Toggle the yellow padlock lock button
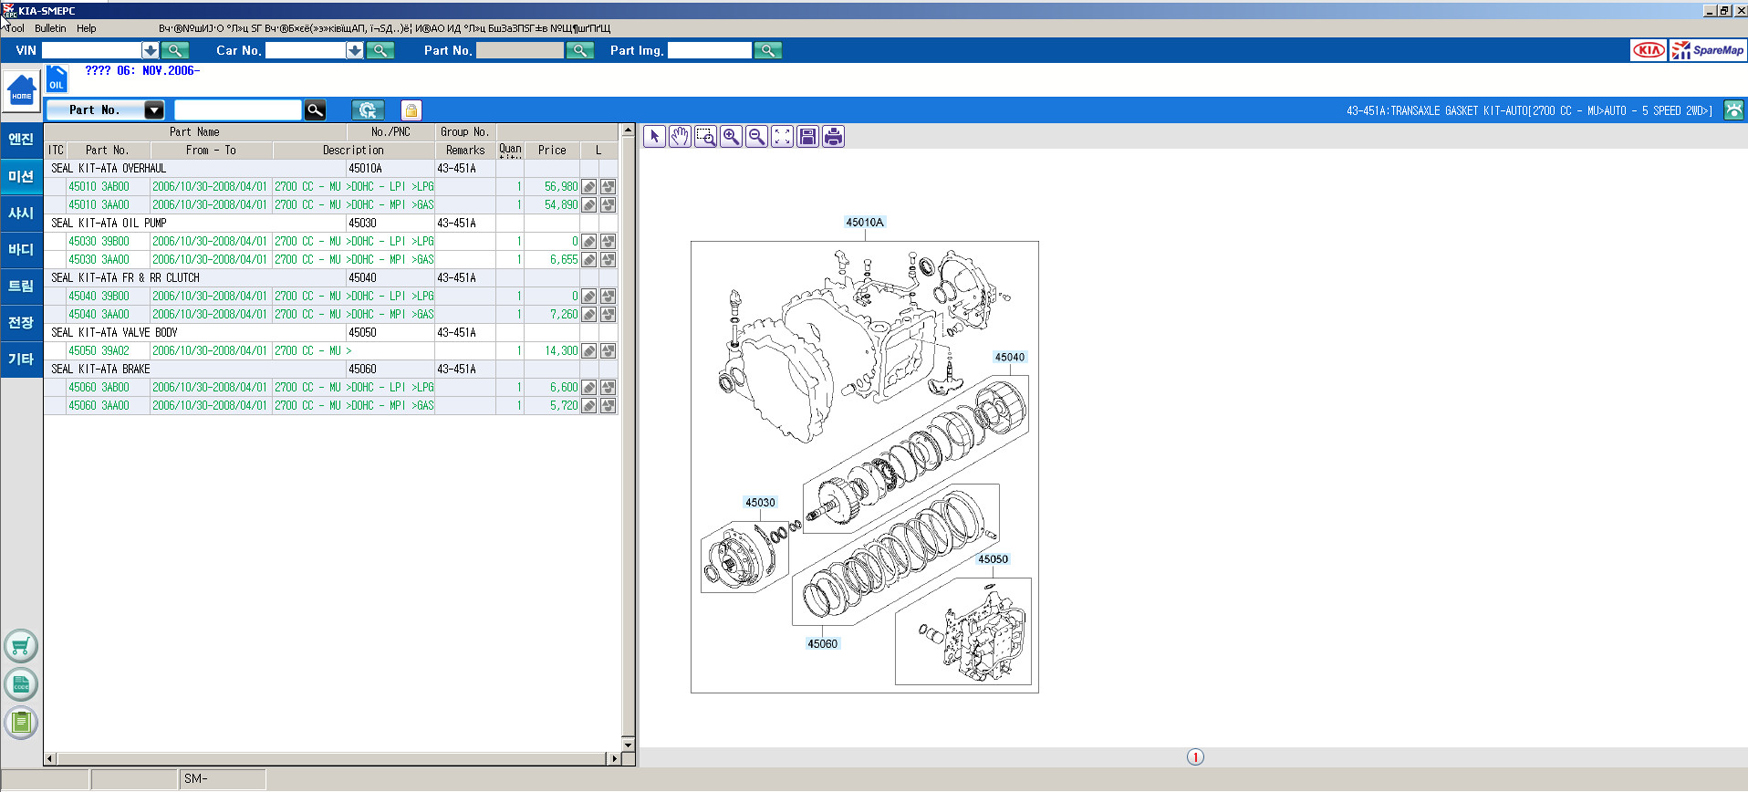Screen dimensions: 1748x792 click(411, 111)
